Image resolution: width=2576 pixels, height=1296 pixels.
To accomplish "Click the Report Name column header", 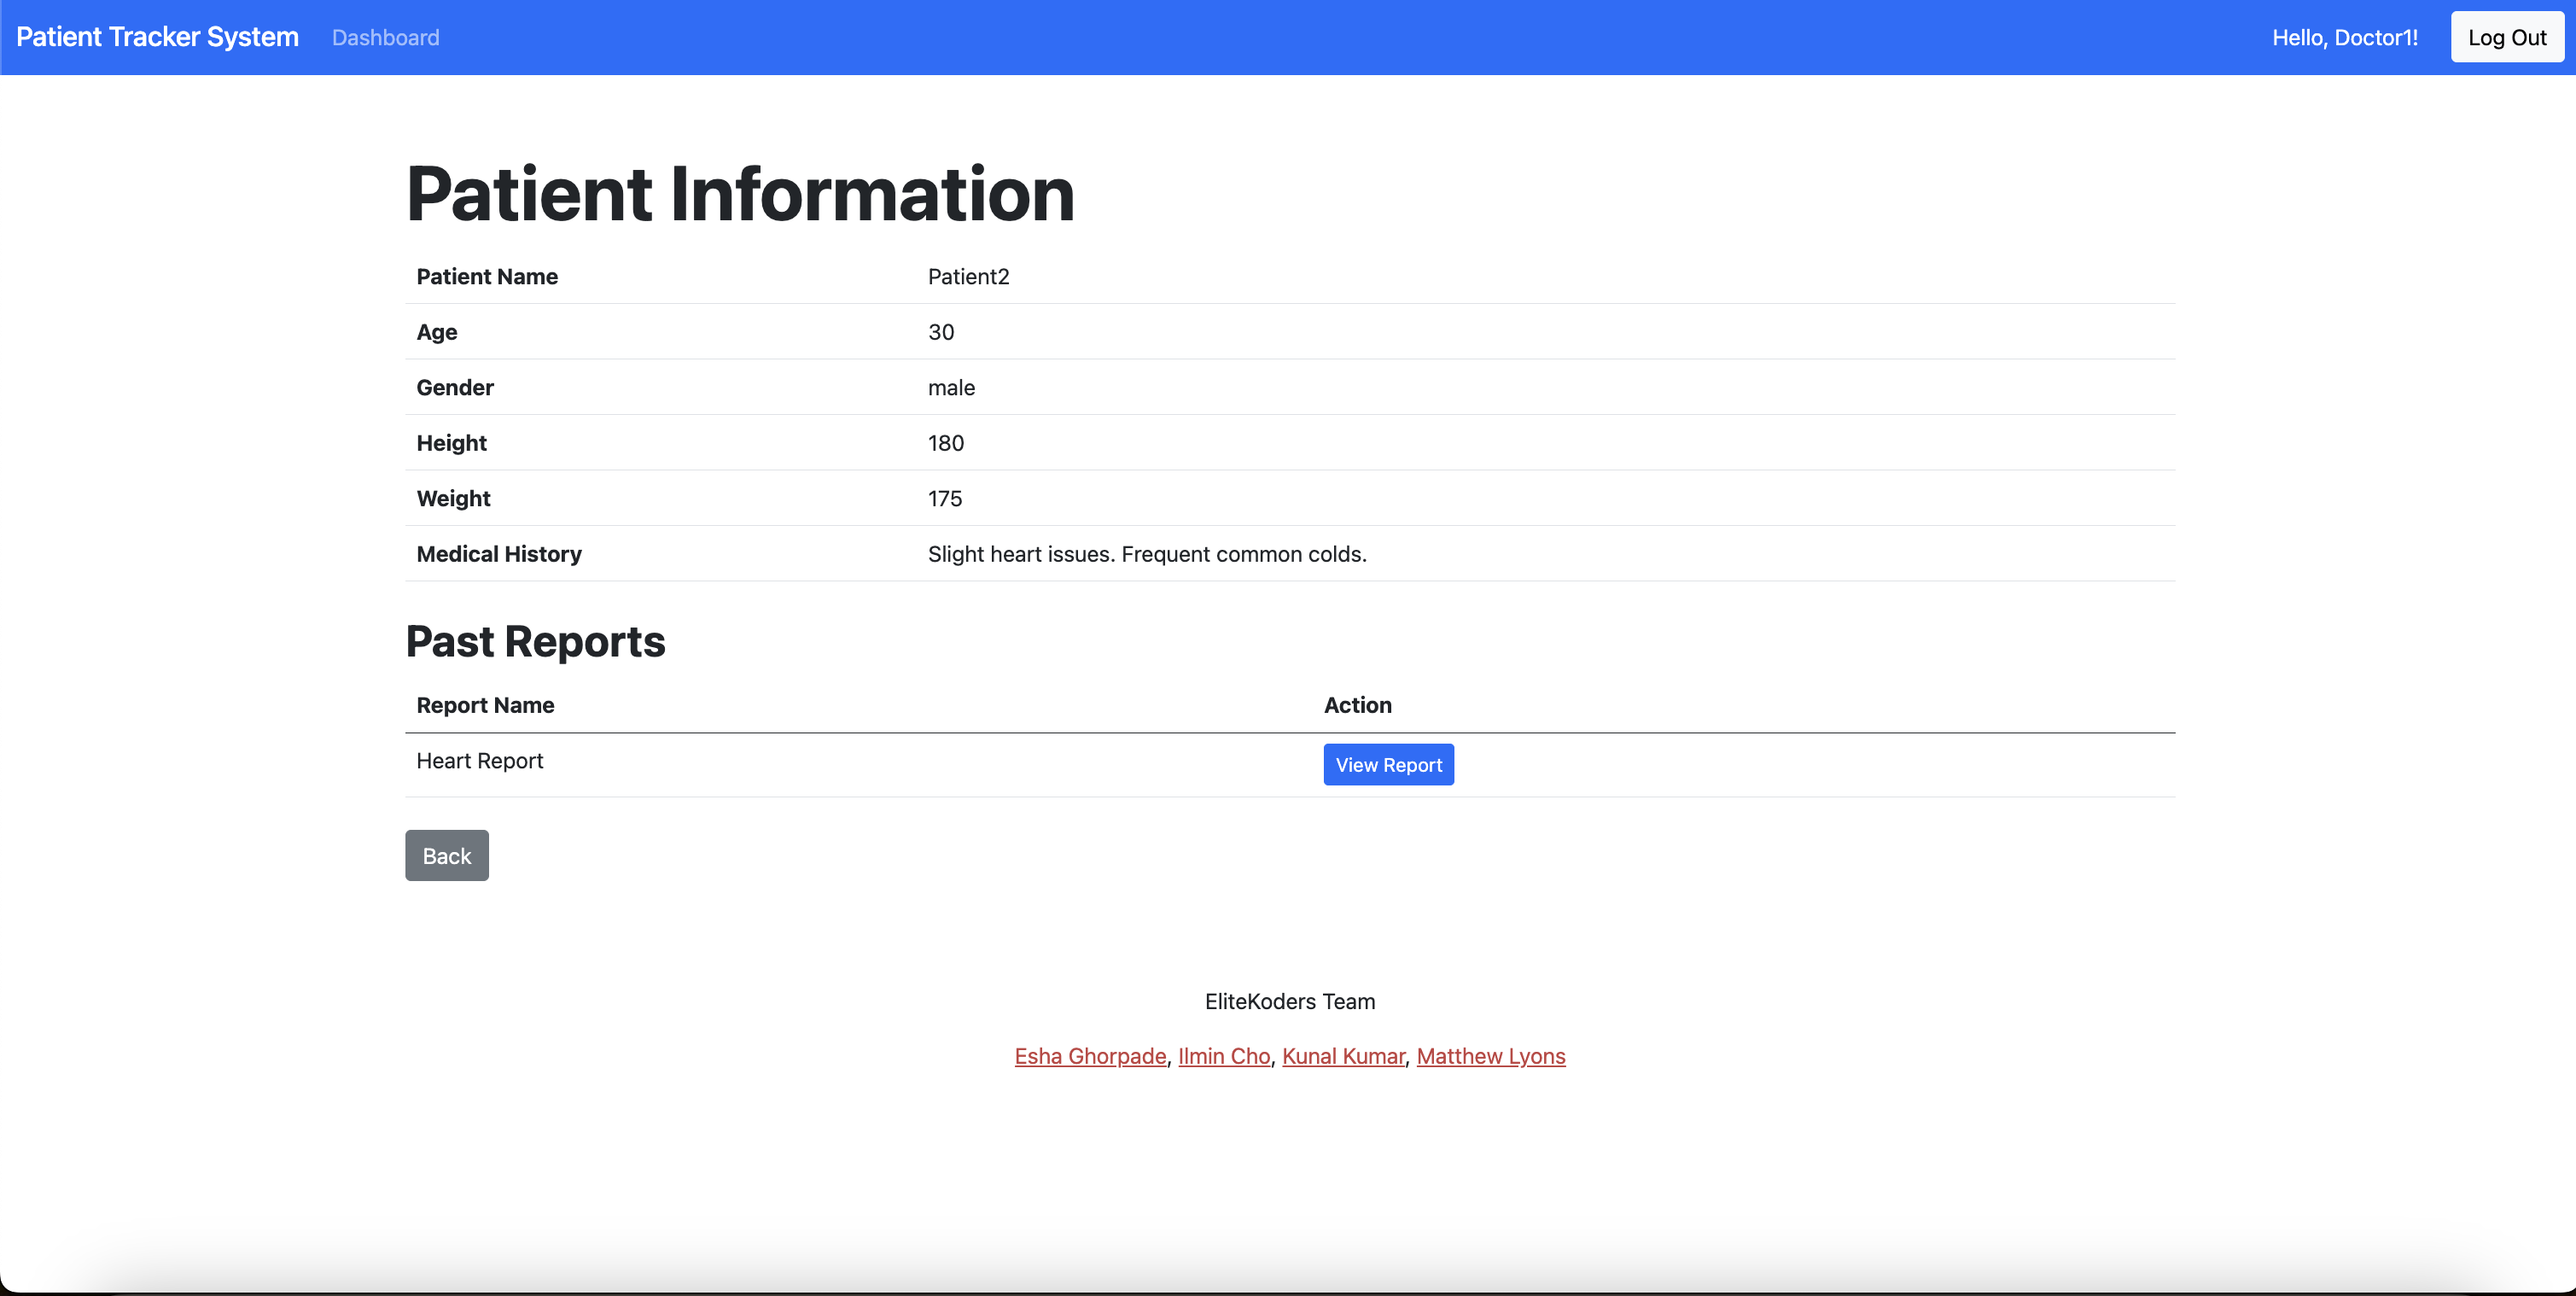I will point(486,703).
